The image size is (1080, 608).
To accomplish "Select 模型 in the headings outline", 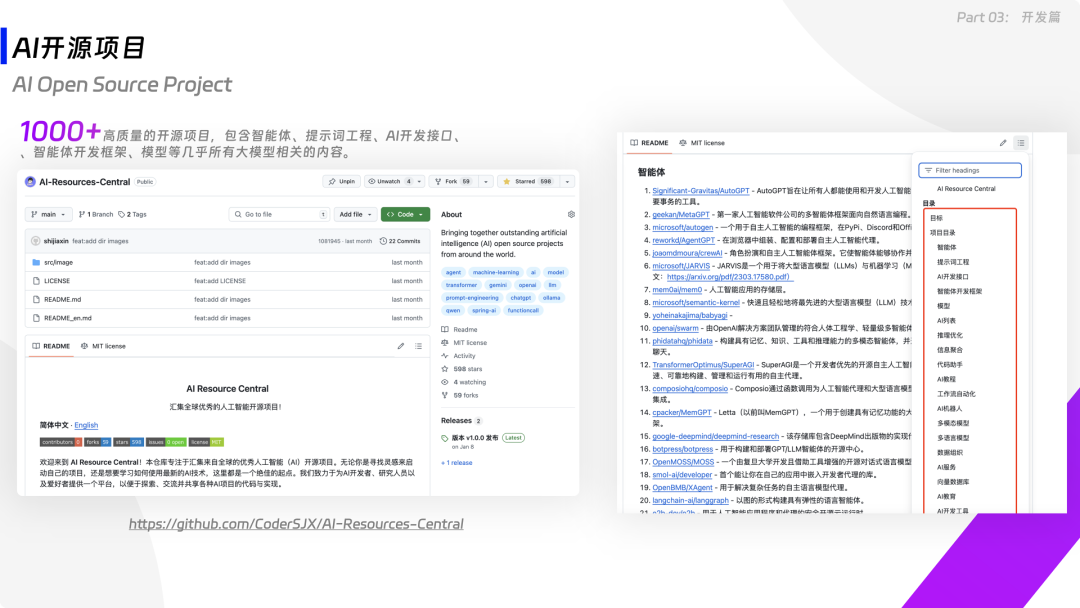I will 943,306.
